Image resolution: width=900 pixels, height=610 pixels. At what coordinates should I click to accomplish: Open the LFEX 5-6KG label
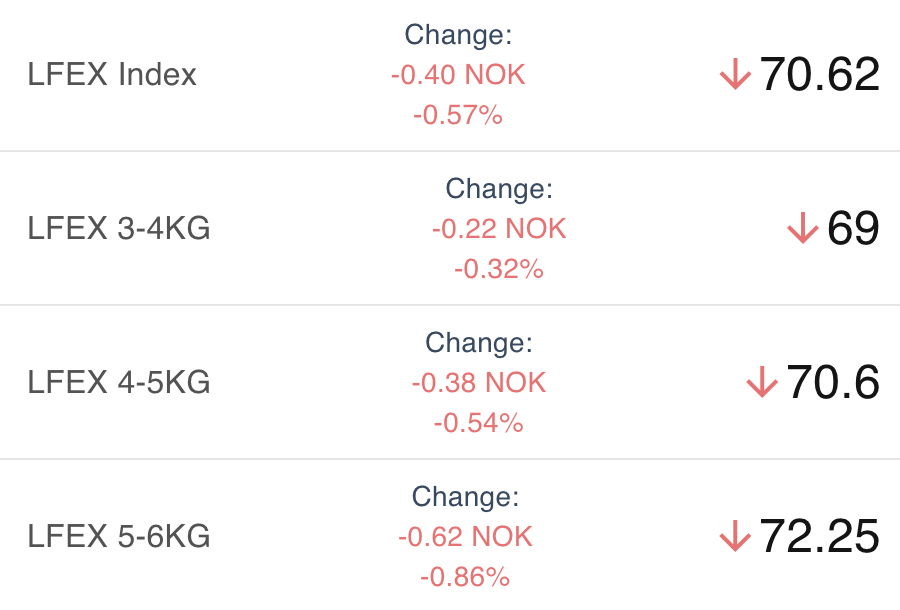pos(119,537)
